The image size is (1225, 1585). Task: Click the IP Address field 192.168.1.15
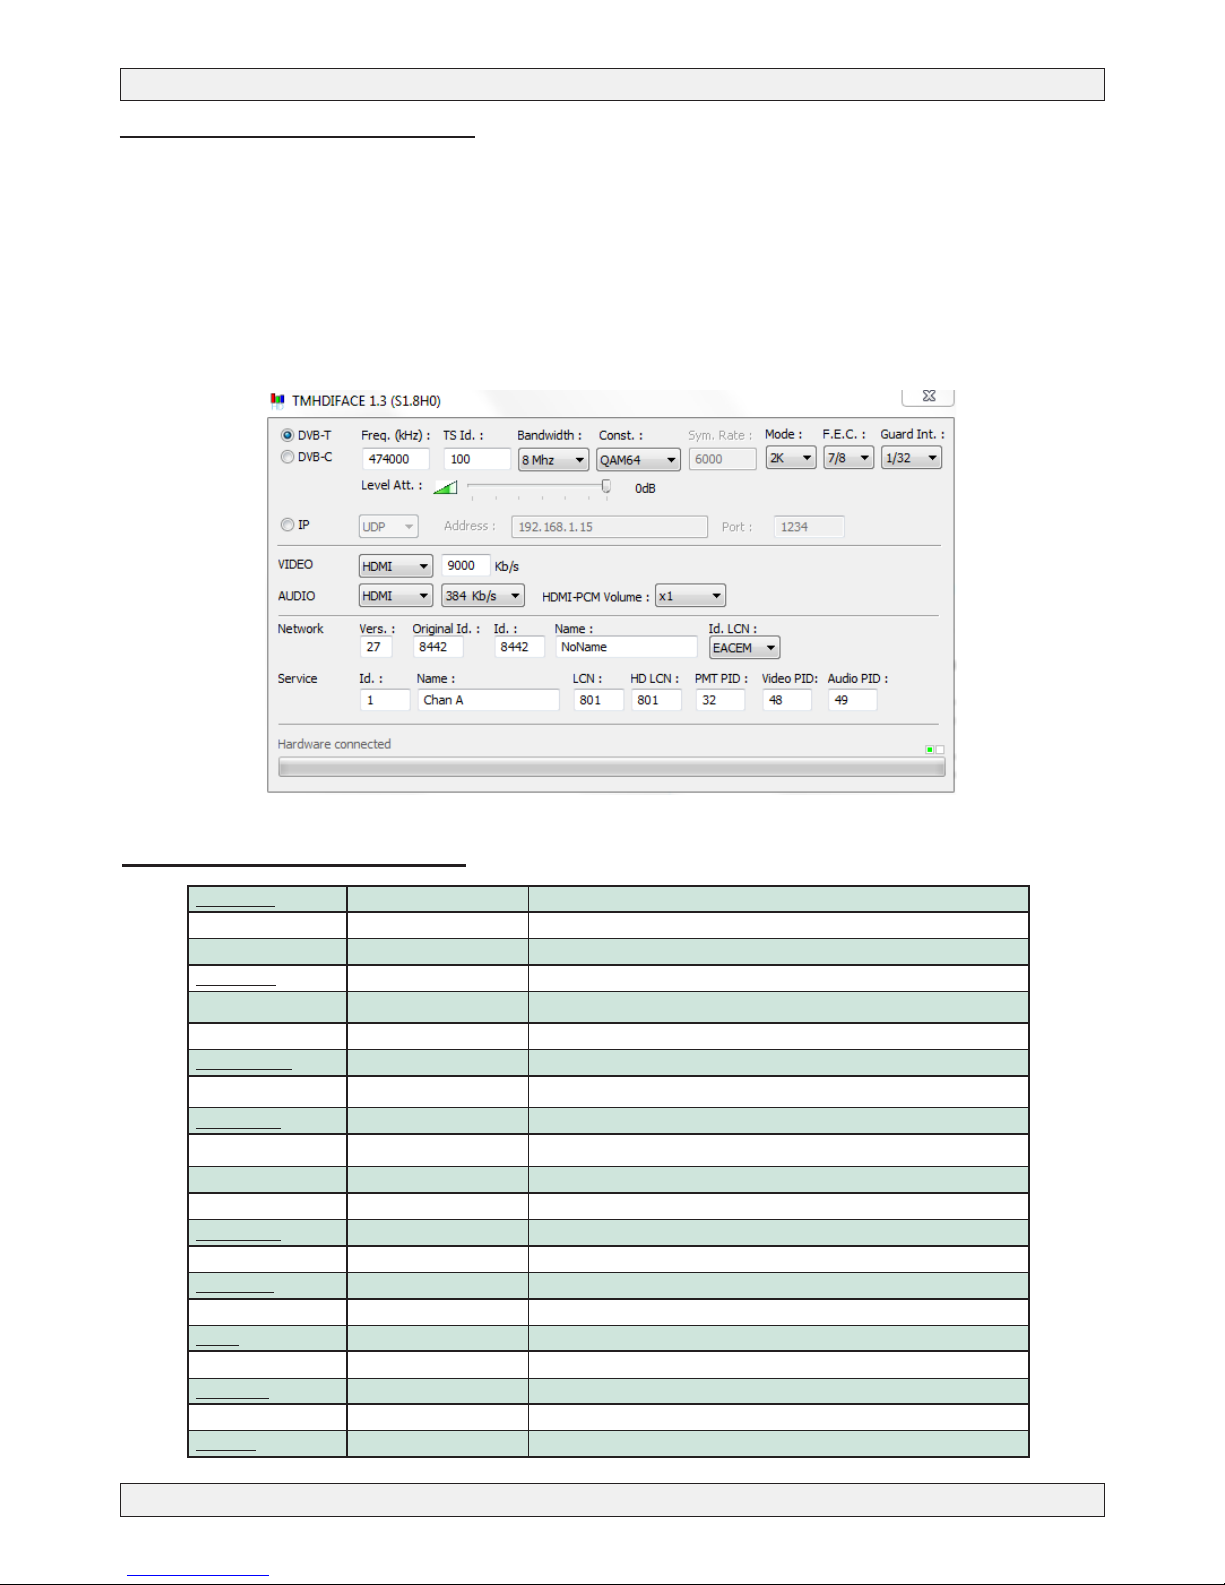point(609,527)
